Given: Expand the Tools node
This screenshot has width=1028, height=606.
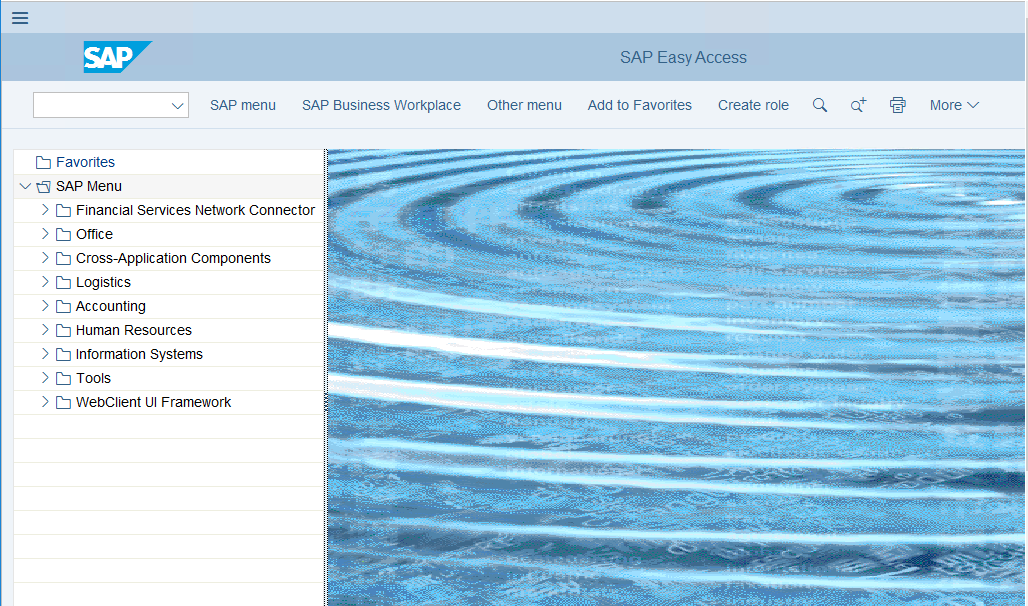Looking at the screenshot, I should (x=45, y=378).
